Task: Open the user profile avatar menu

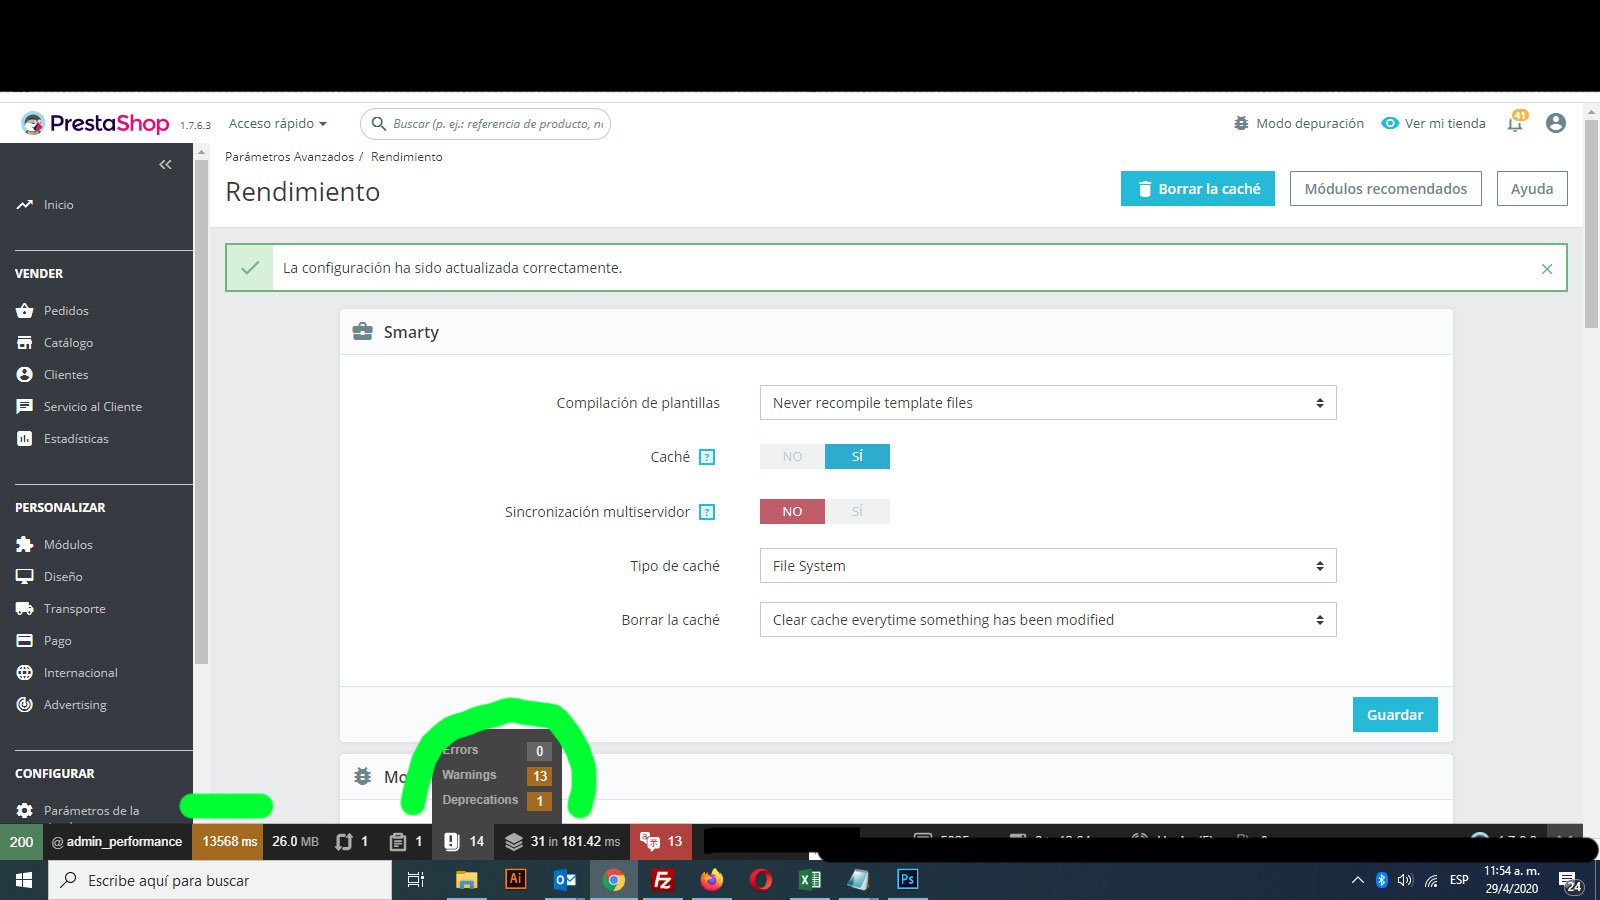Action: [x=1555, y=123]
